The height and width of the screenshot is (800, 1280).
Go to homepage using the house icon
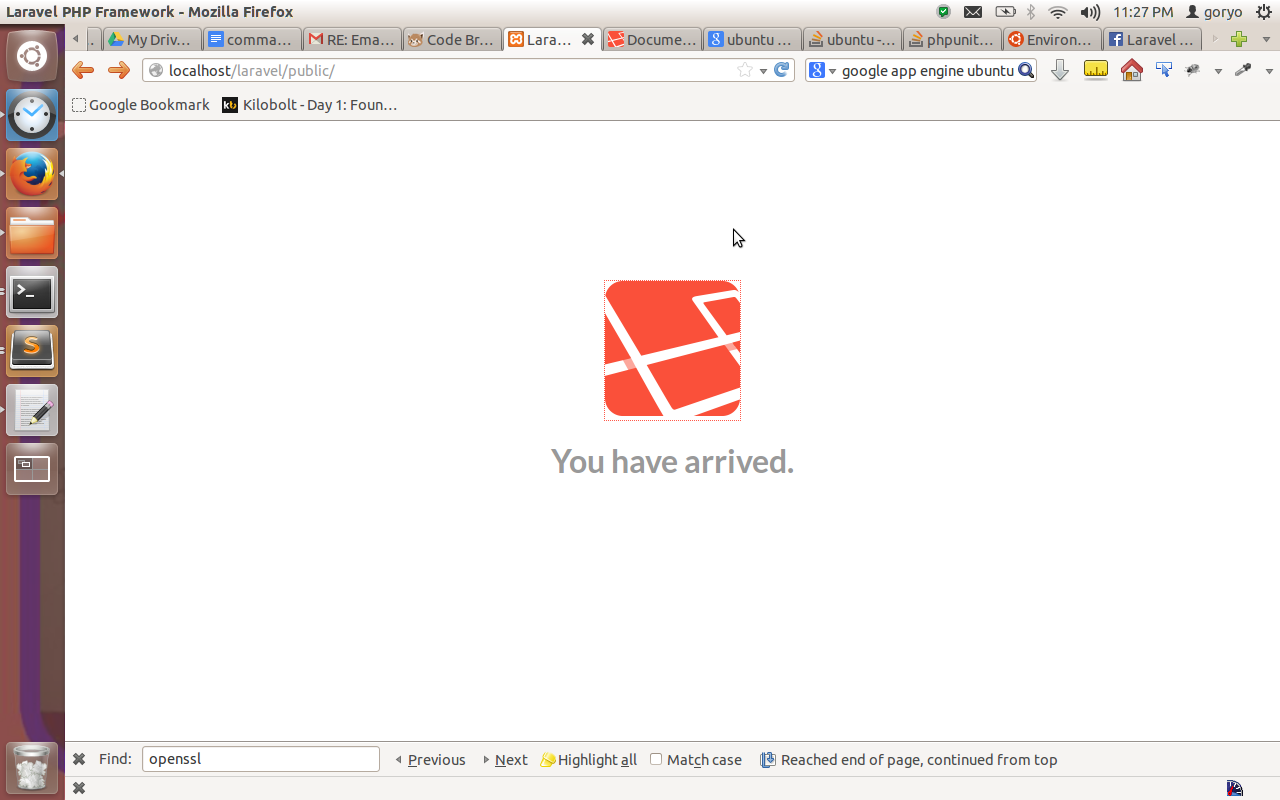tap(1131, 70)
